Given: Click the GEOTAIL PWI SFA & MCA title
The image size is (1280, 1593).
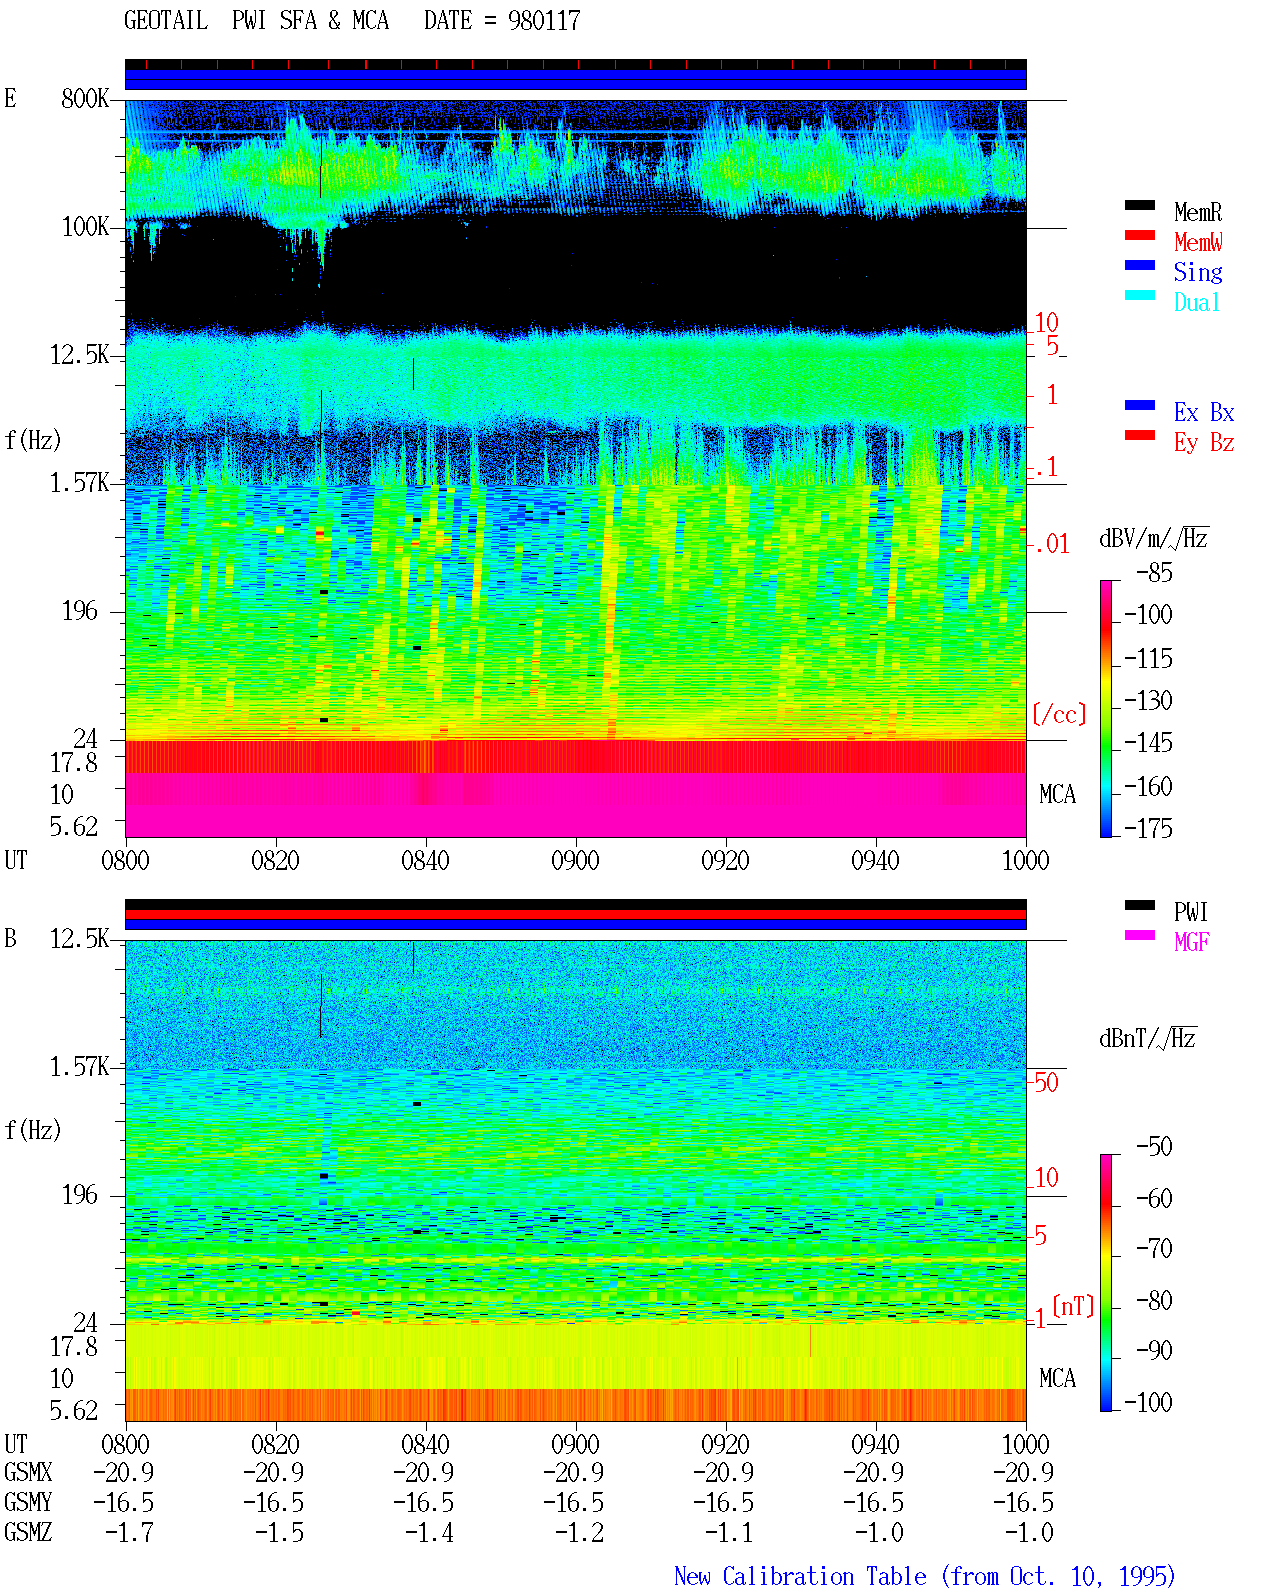Looking at the screenshot, I should (x=256, y=21).
